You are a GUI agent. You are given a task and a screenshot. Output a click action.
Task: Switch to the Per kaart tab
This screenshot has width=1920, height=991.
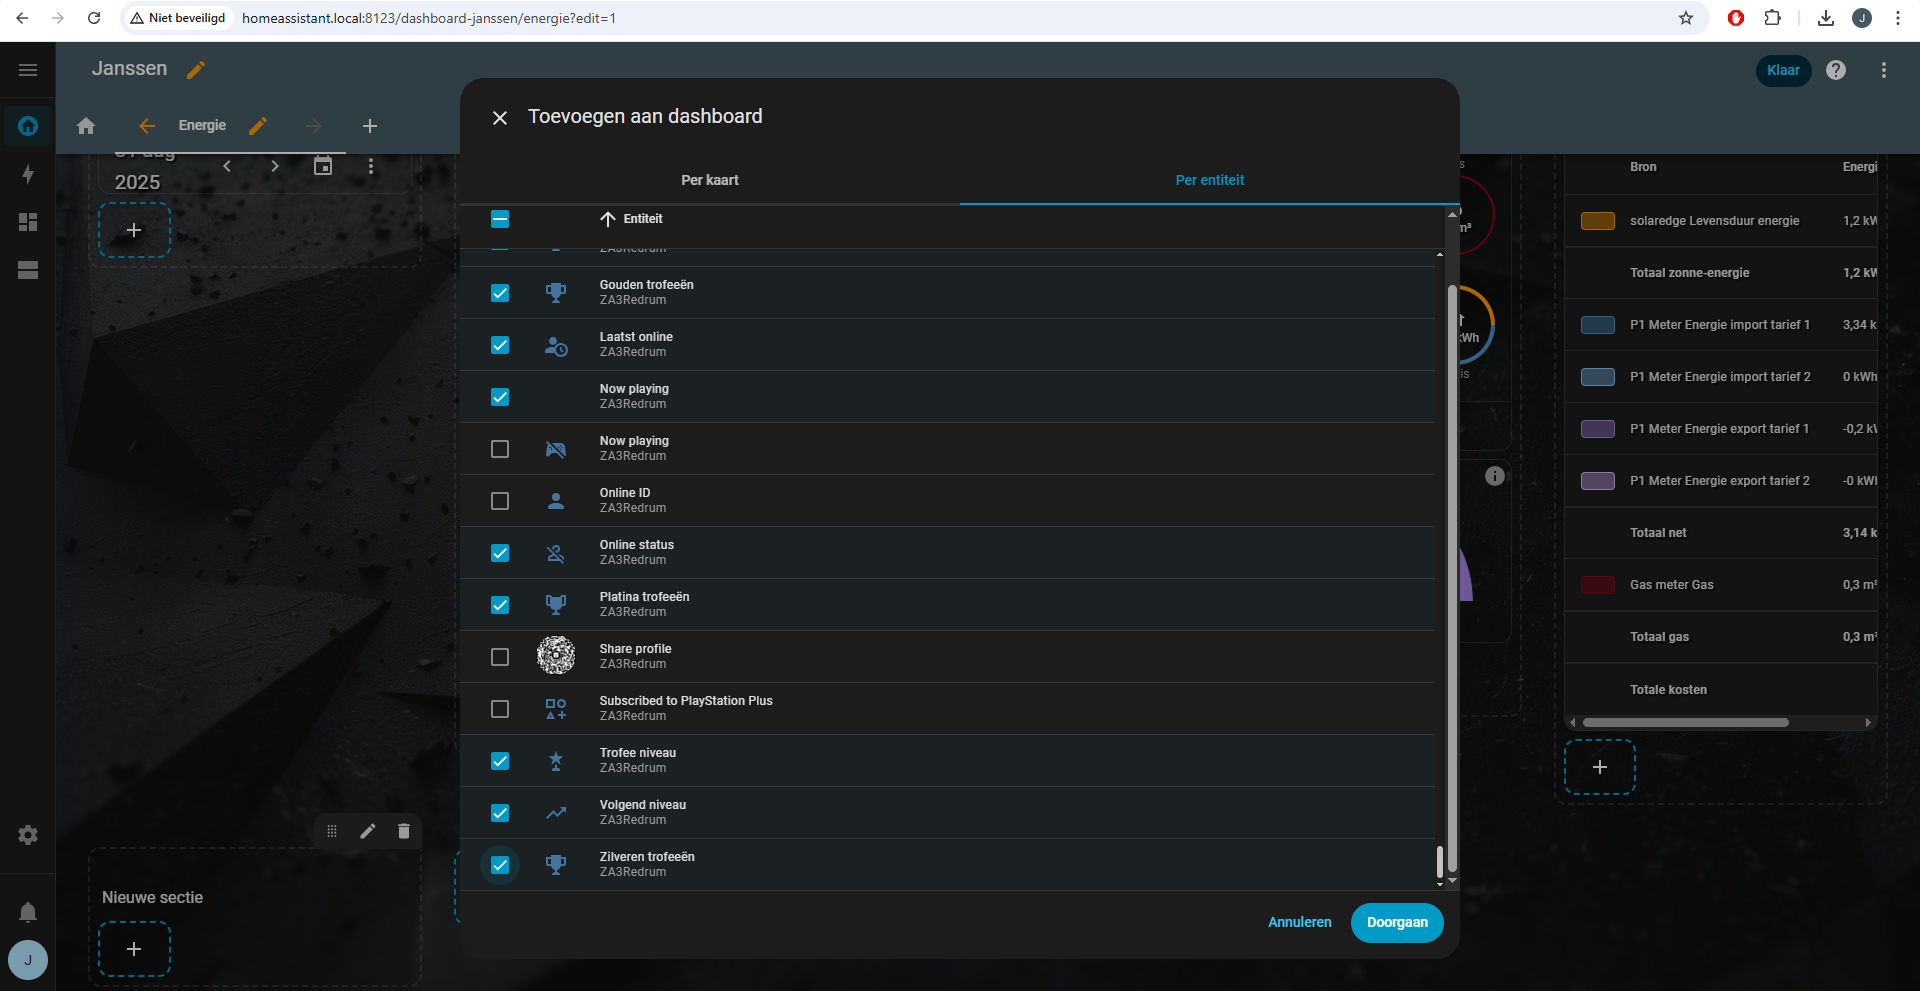710,180
